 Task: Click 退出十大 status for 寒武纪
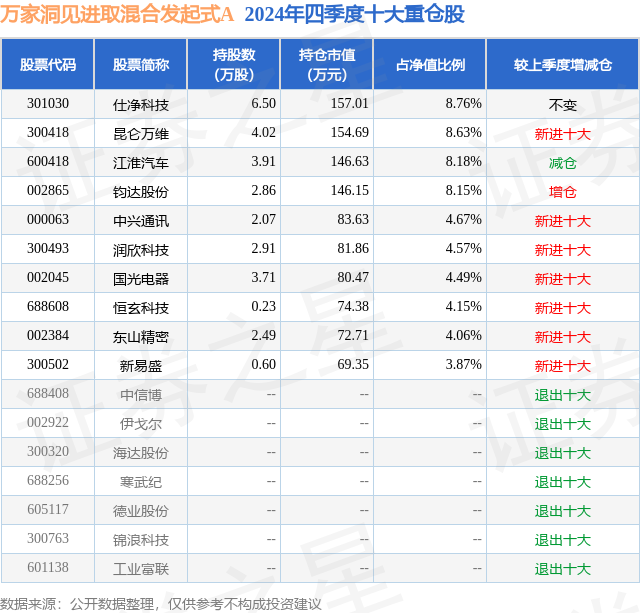pos(563,482)
